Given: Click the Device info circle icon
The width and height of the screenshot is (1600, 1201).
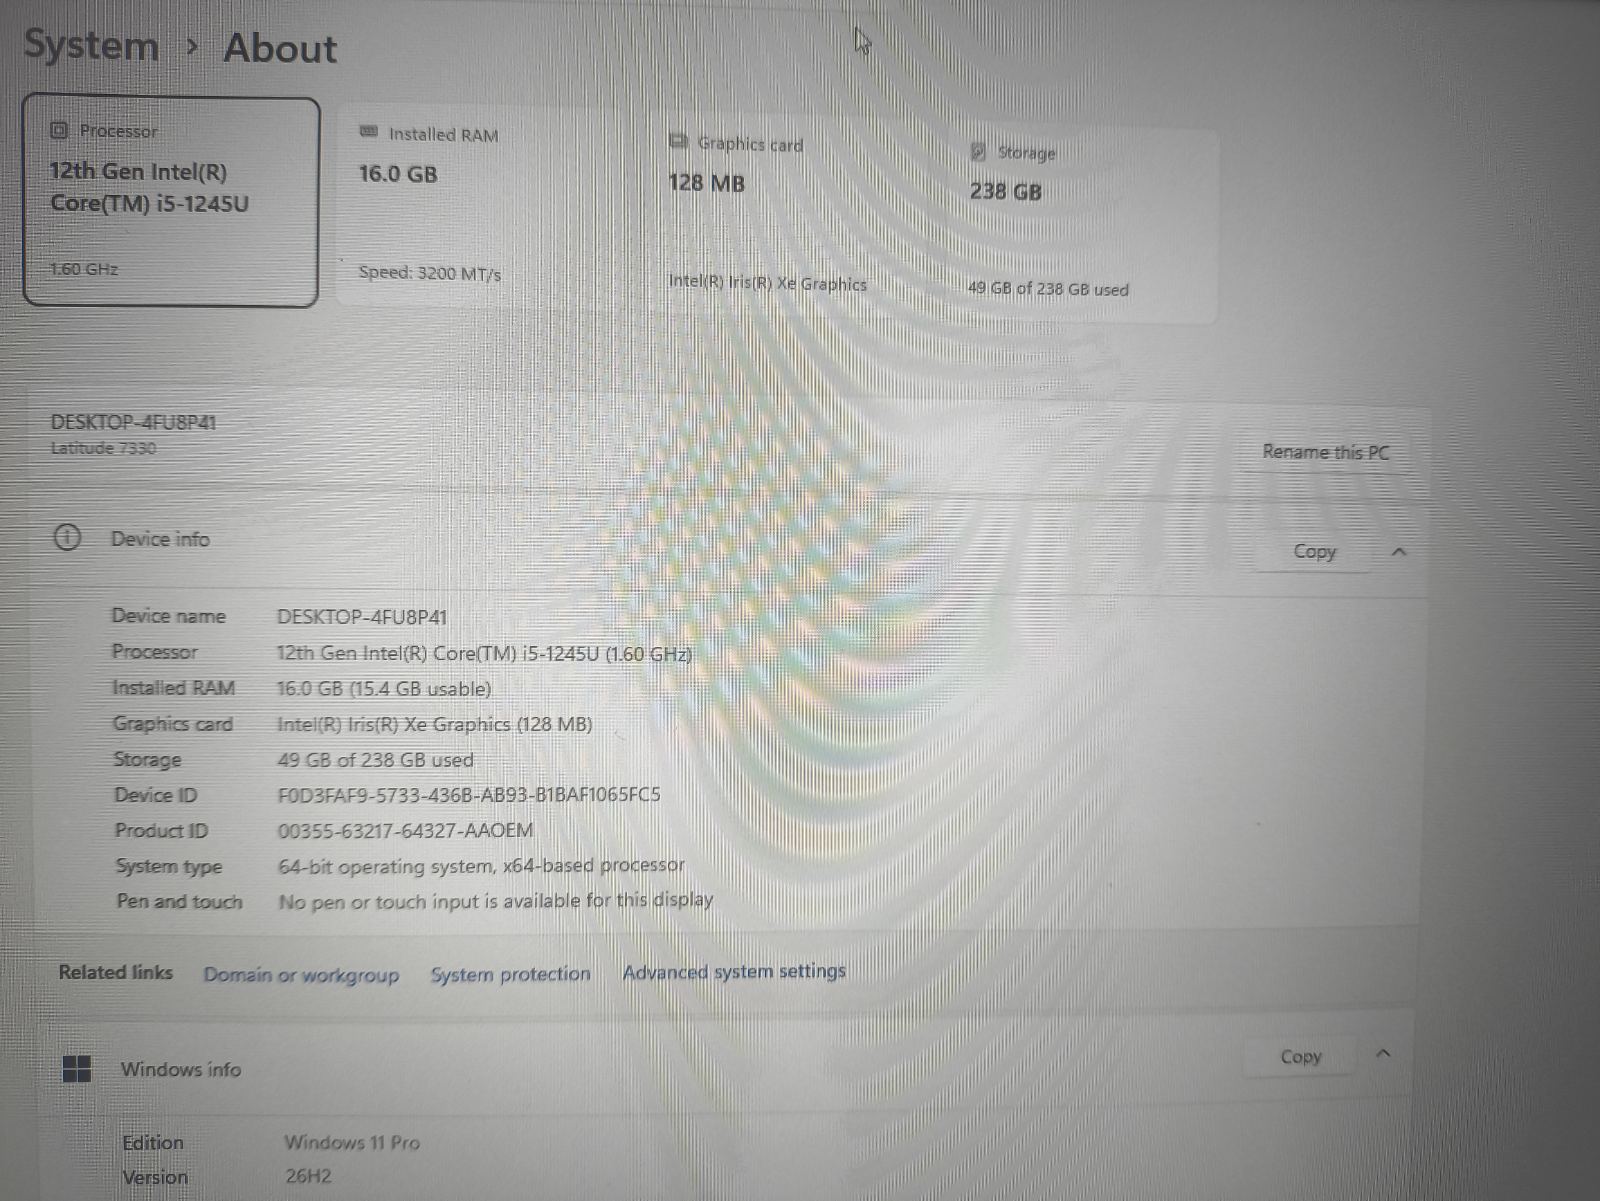Looking at the screenshot, I should pyautogui.click(x=67, y=538).
